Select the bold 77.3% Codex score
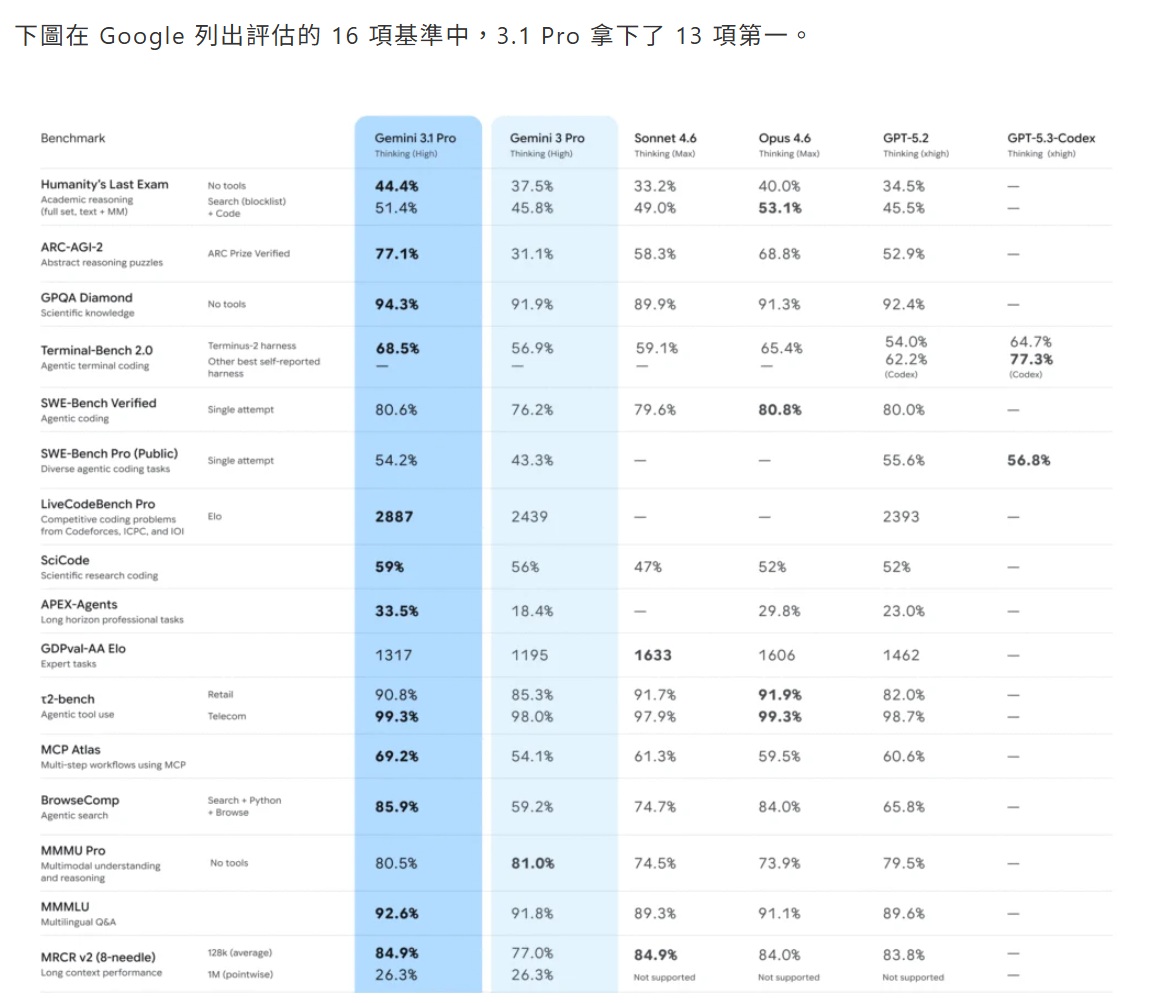 click(x=1031, y=359)
